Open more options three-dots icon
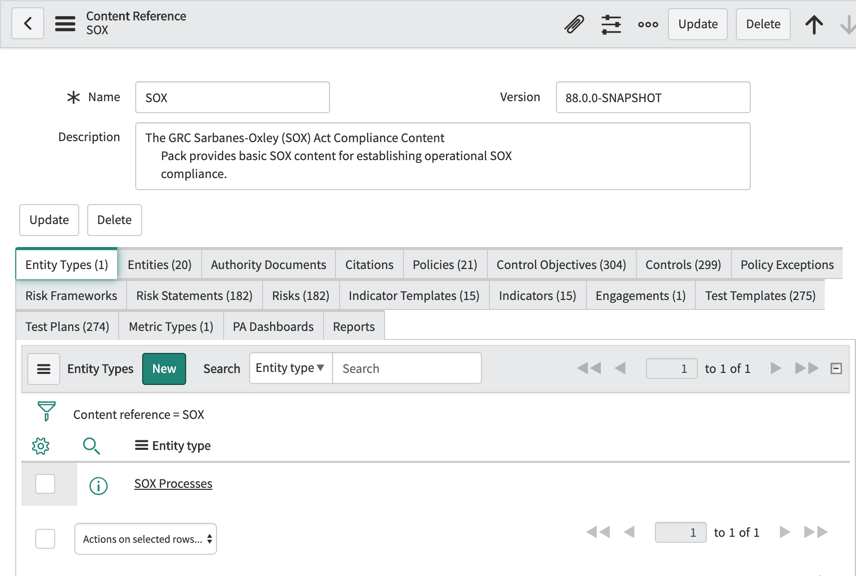The height and width of the screenshot is (576, 856). coord(648,24)
